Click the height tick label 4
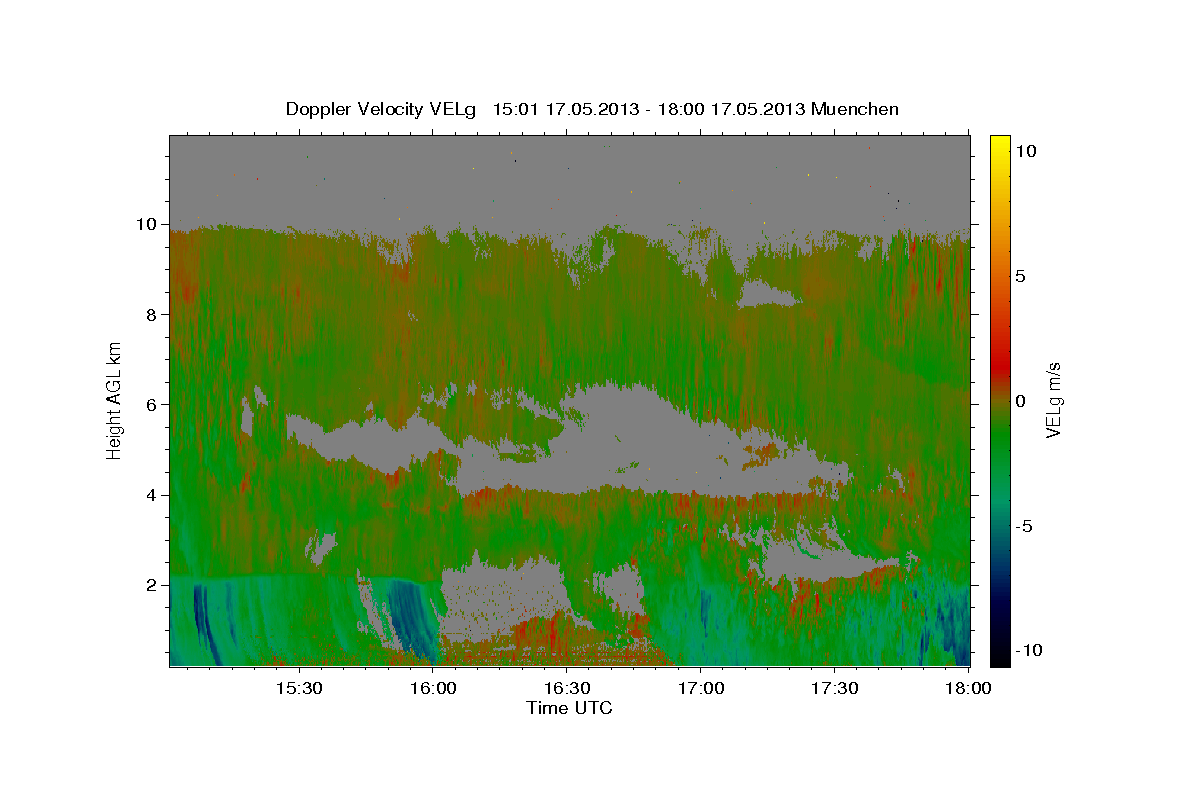This screenshot has height=800, width=1200. pos(153,495)
